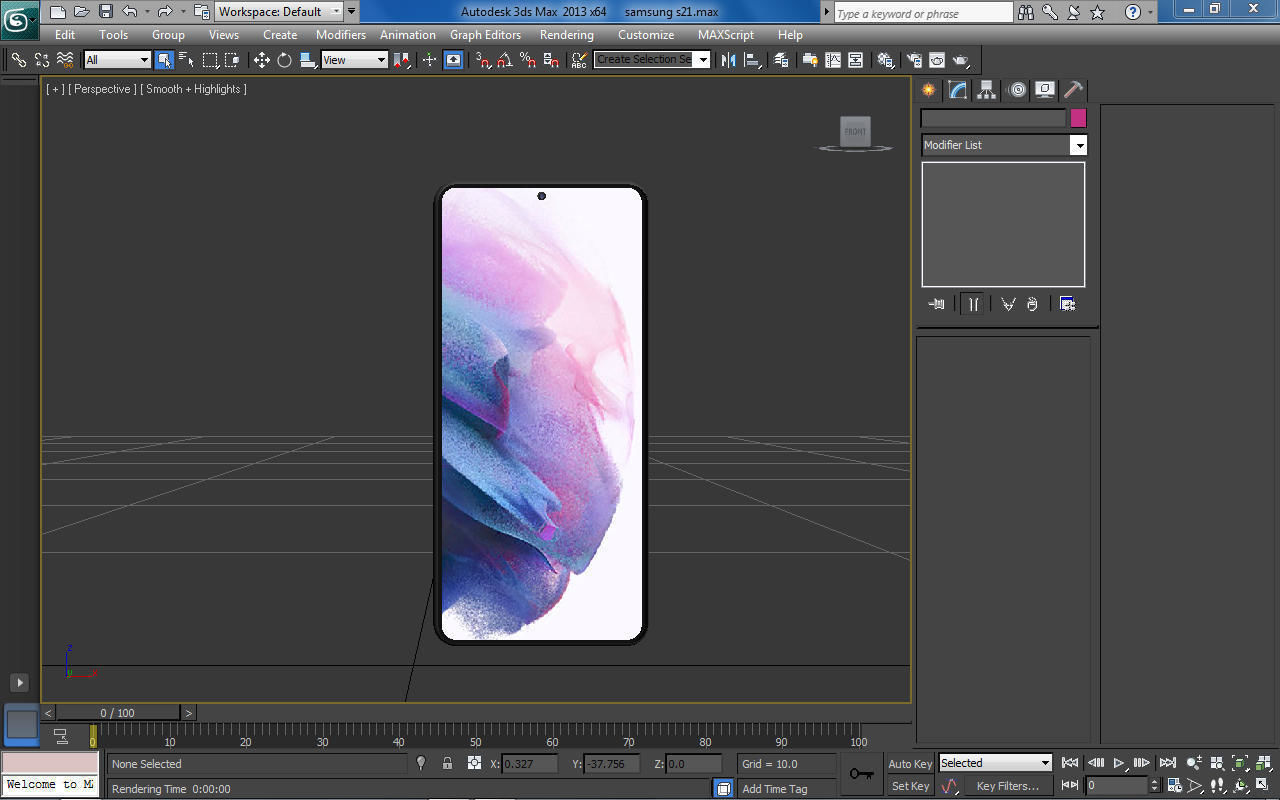Toggle Percent Snap
Image resolution: width=1280 pixels, height=800 pixels.
coord(528,60)
